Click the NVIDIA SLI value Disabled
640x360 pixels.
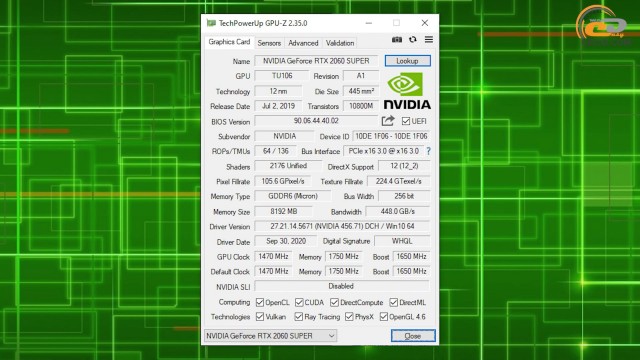[x=342, y=286]
